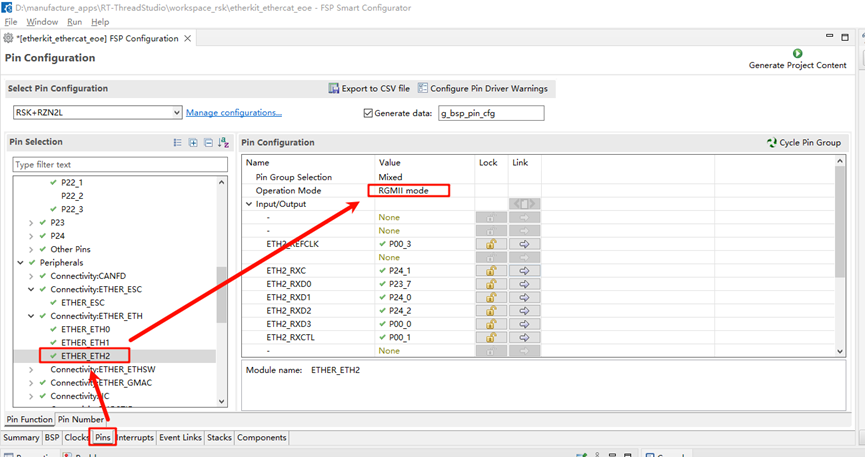Click in the Type filter text field
865x457 pixels.
(x=120, y=164)
